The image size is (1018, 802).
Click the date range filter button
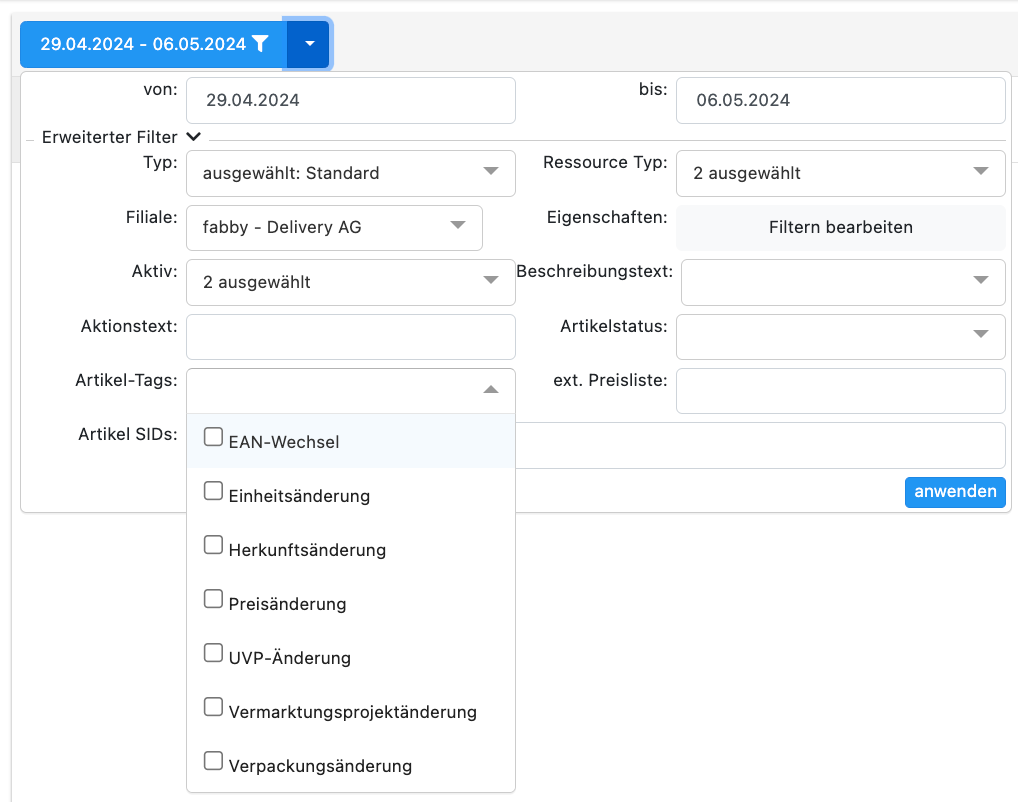pos(154,44)
